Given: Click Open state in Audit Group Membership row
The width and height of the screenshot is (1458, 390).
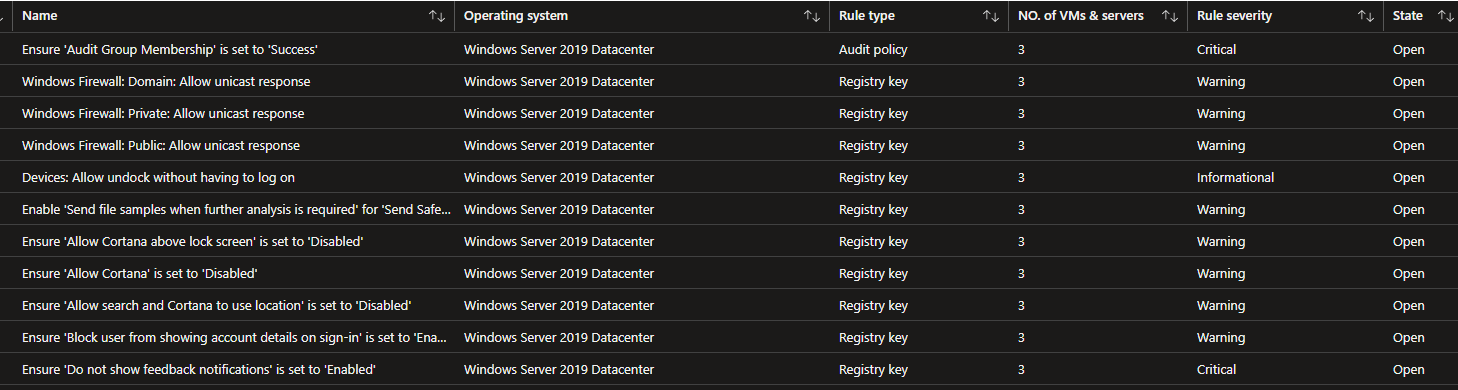Looking at the screenshot, I should [x=1408, y=49].
